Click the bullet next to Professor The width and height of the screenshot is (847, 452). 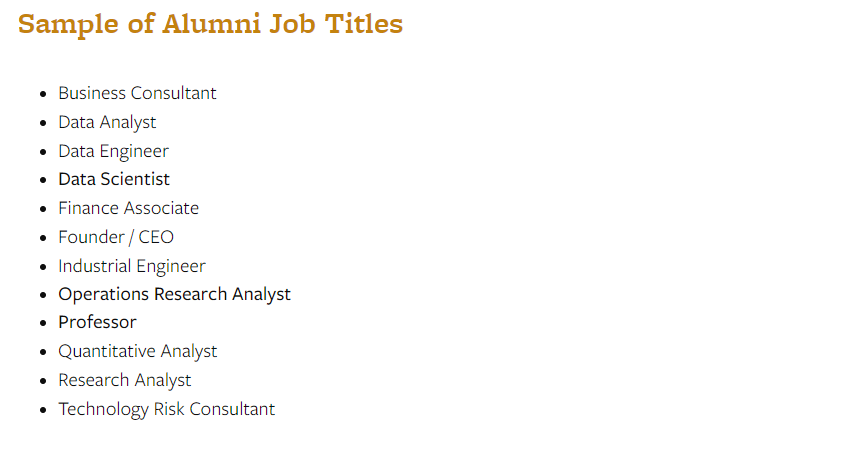[x=43, y=323]
